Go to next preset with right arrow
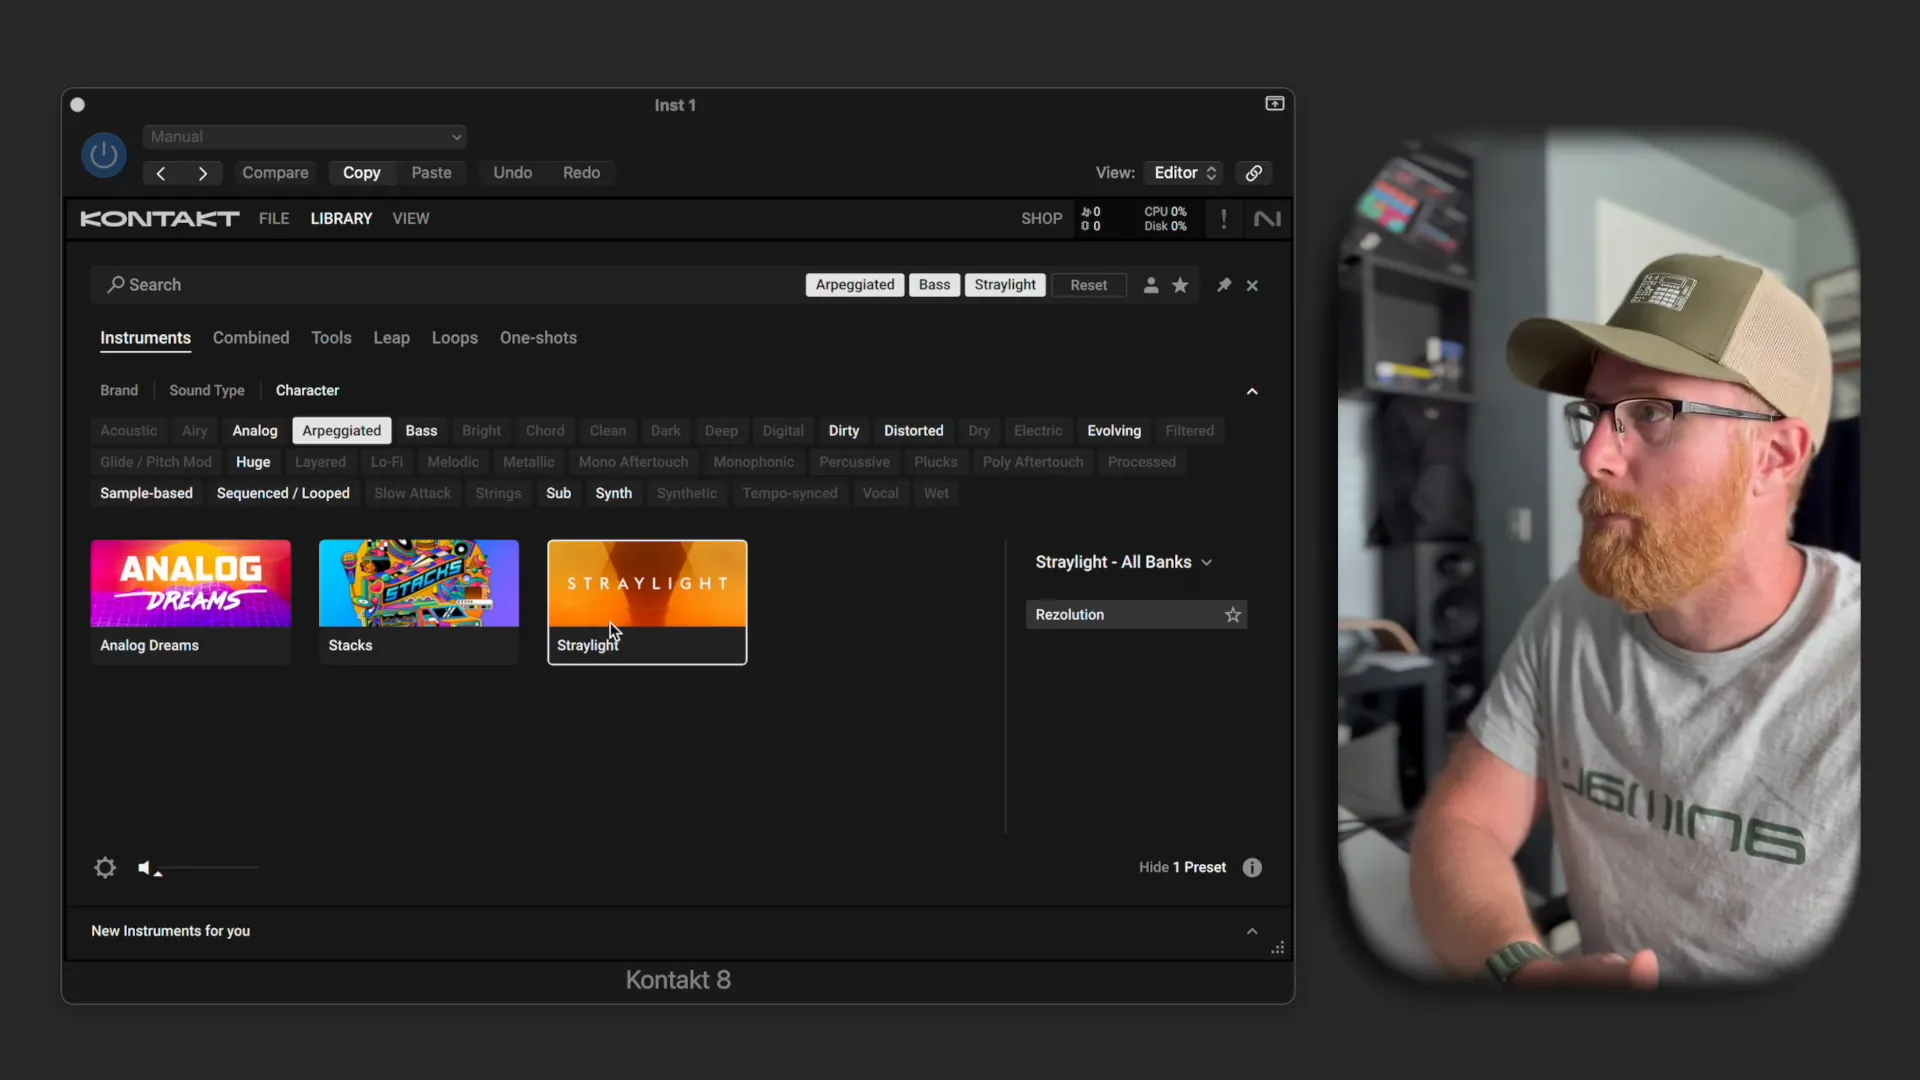The width and height of the screenshot is (1920, 1080). 203,173
